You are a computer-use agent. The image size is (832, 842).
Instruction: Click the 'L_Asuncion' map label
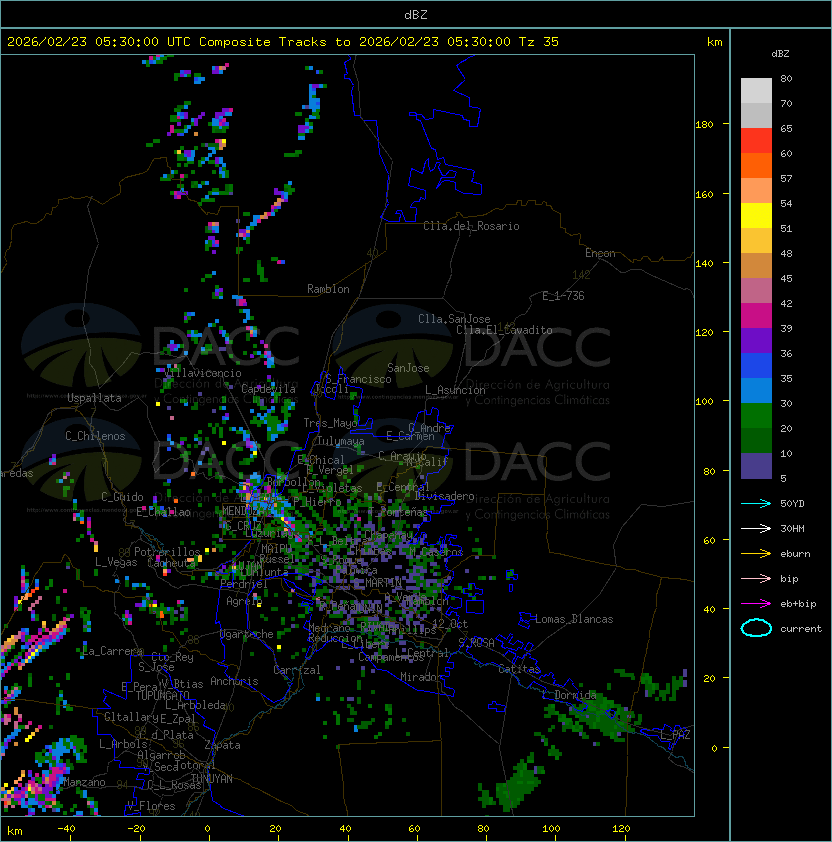tap(455, 390)
